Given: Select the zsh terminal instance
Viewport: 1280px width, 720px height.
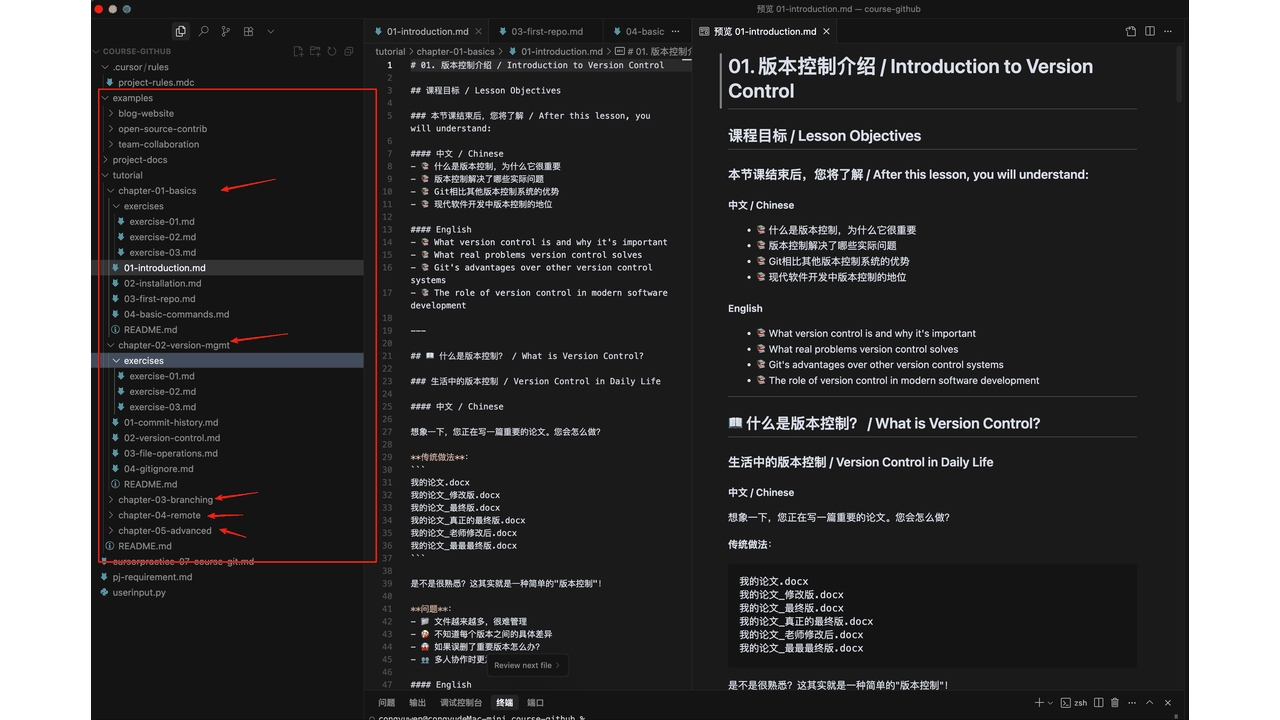Looking at the screenshot, I should 1074,703.
